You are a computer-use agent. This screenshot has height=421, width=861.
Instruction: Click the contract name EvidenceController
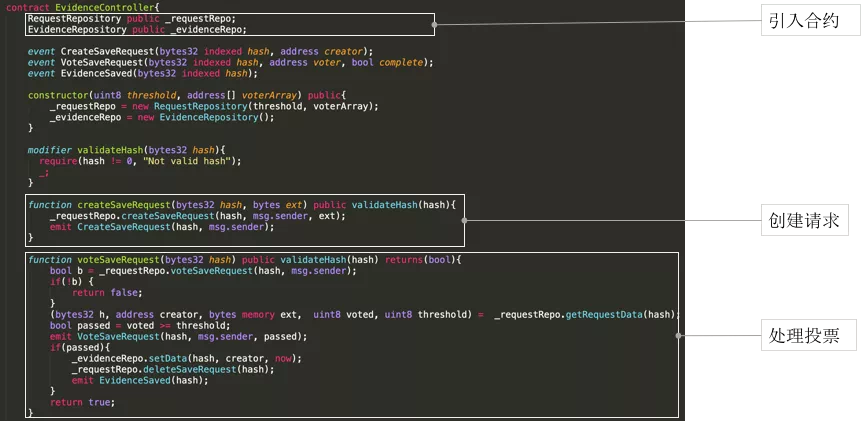click(x=104, y=8)
